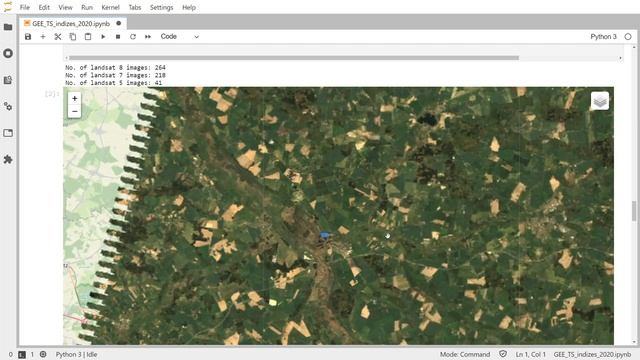Open the Extension Manager puzzle icon
Screen dimensions: 640x360
point(8,160)
